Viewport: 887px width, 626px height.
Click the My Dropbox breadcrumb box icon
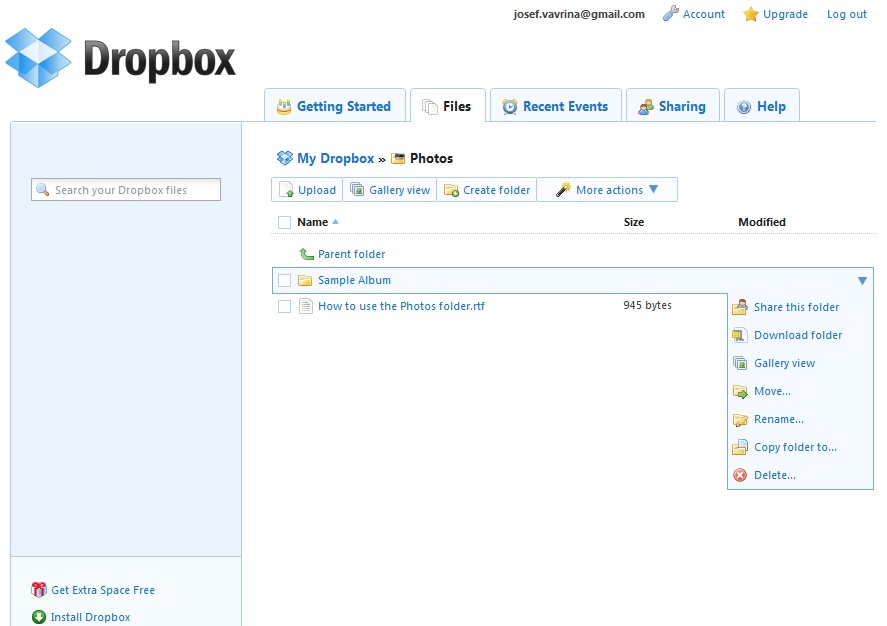click(x=285, y=158)
